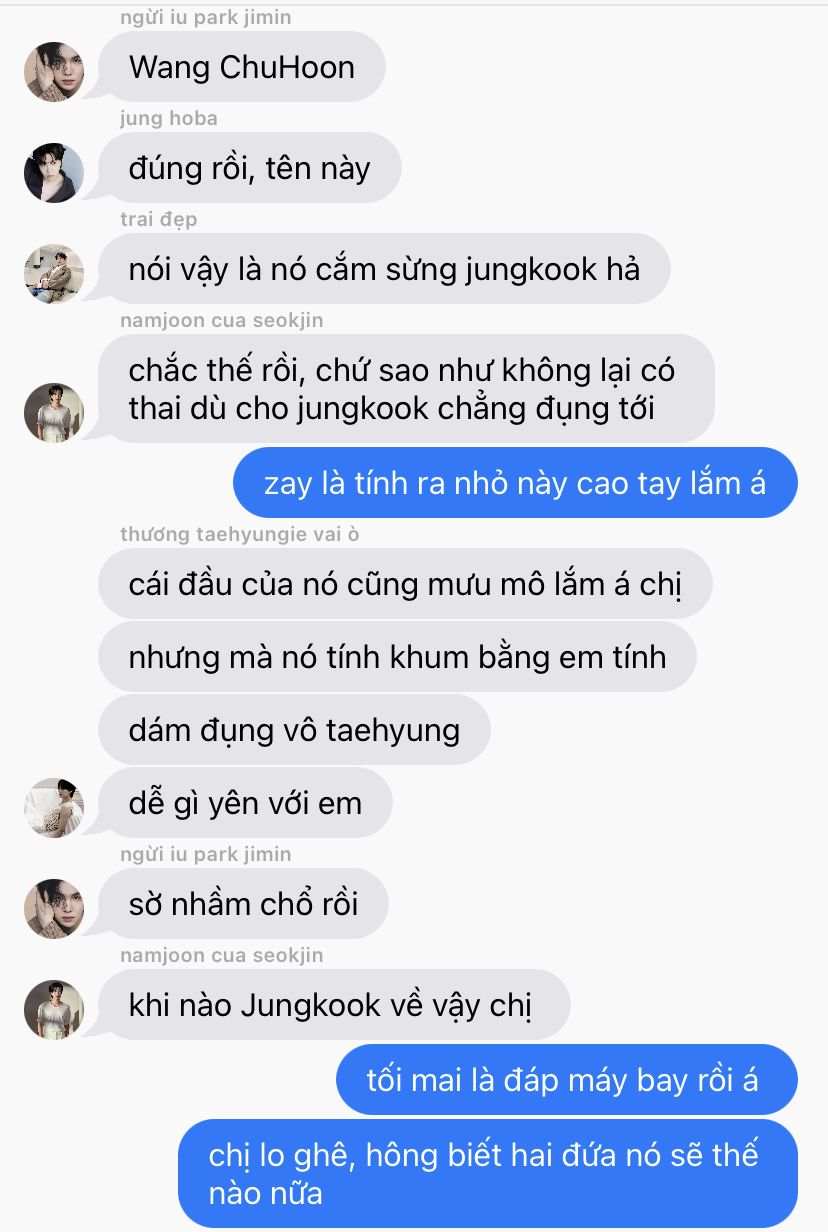Viewport: 828px width, 1232px height.
Task: Open avatar next to "sờ nhầm chổ rồi"
Action: click(53, 909)
